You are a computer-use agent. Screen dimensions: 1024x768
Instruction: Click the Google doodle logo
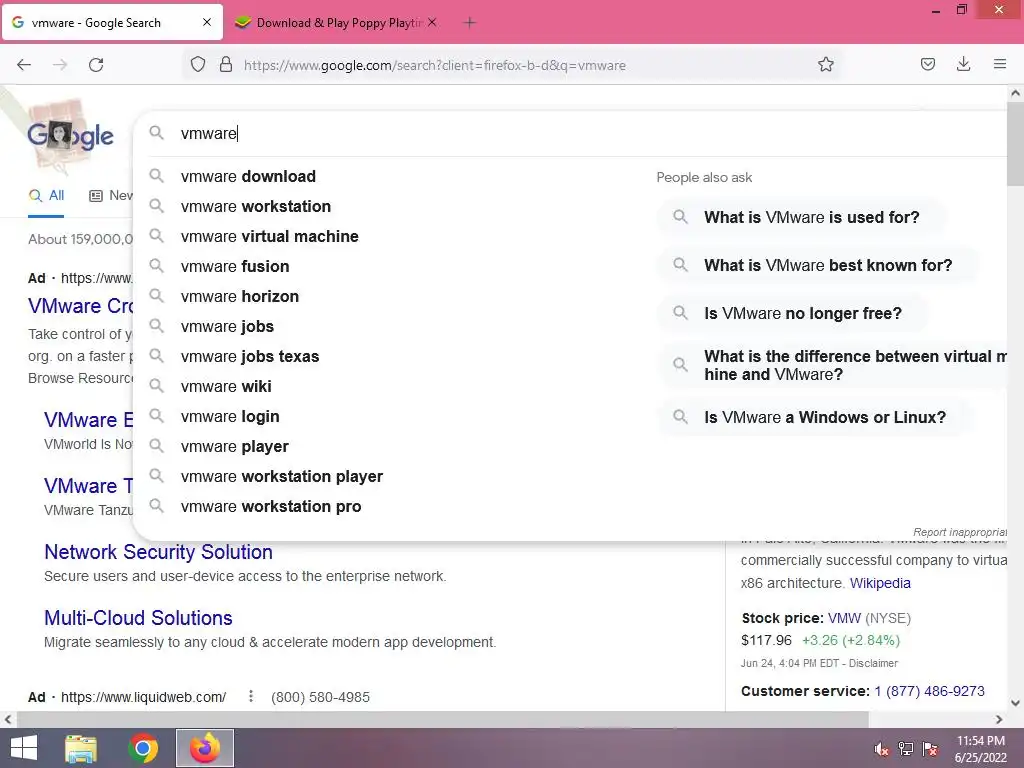(x=70, y=136)
